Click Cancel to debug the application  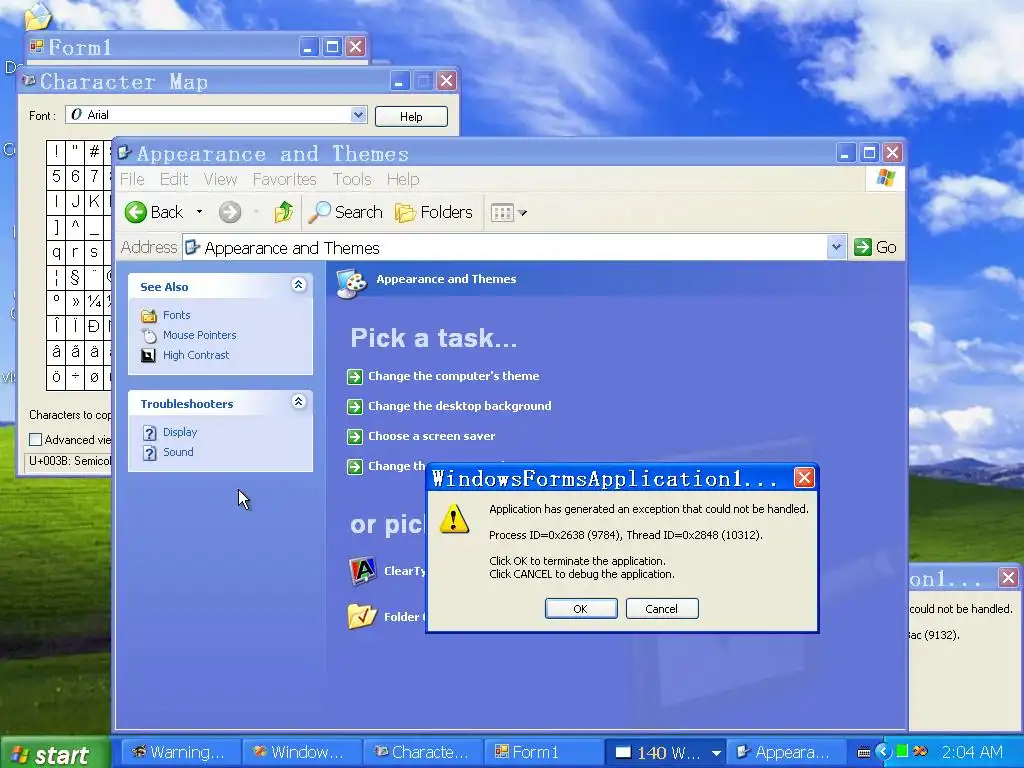click(x=662, y=609)
